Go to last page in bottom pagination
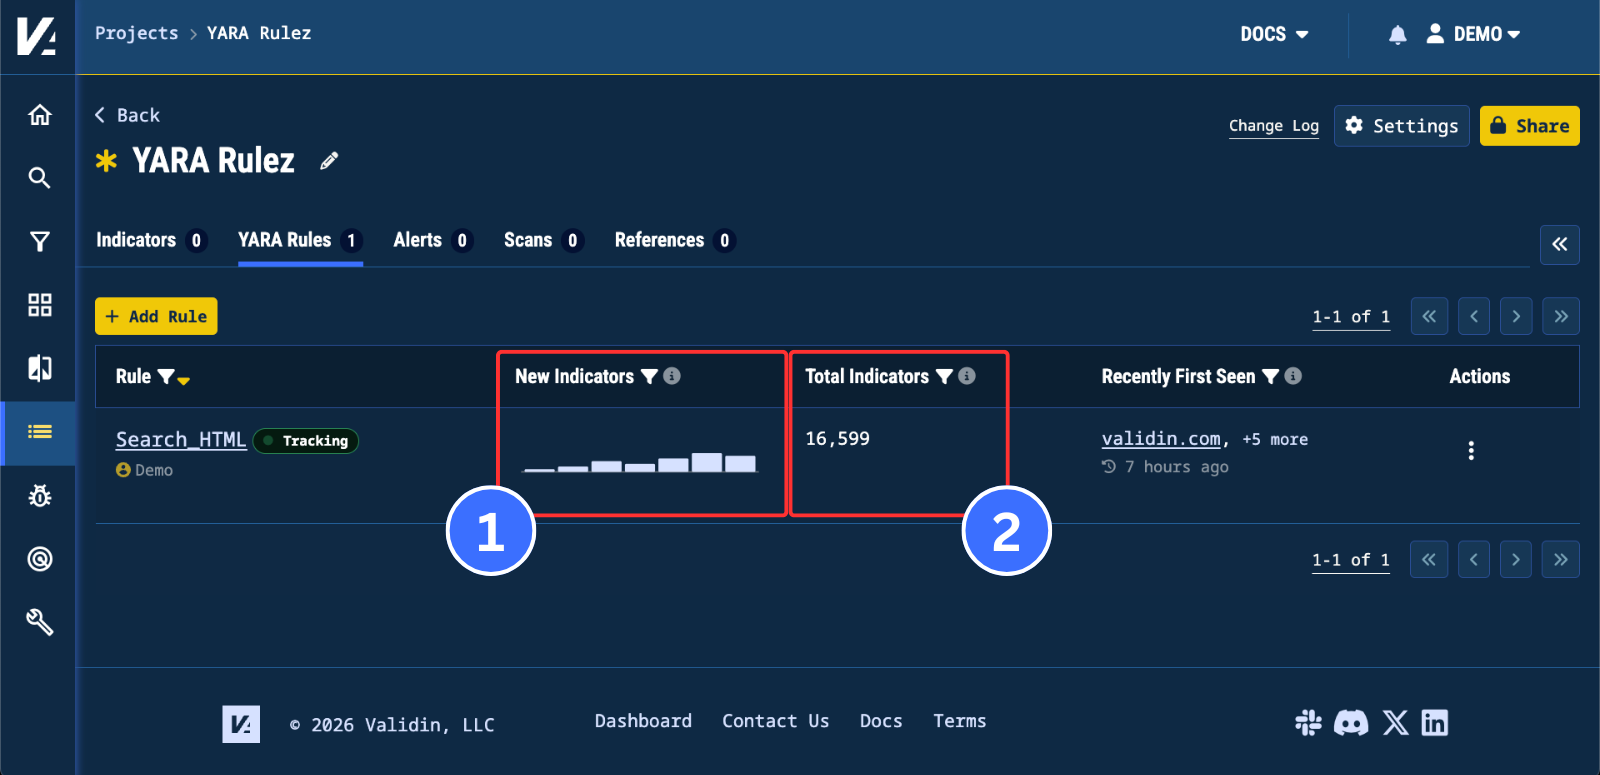This screenshot has height=775, width=1600. pos(1561,559)
